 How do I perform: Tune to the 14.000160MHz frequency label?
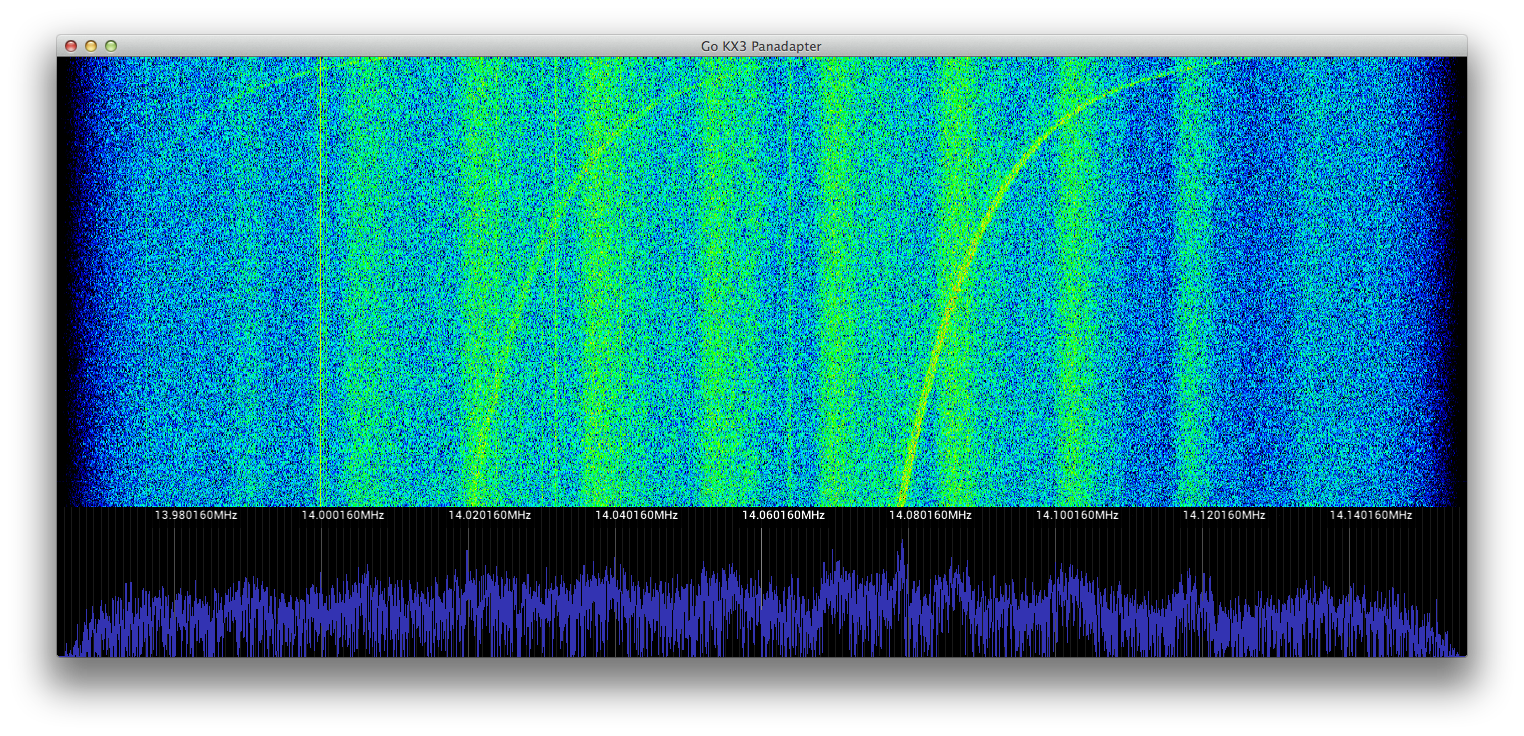coord(342,515)
